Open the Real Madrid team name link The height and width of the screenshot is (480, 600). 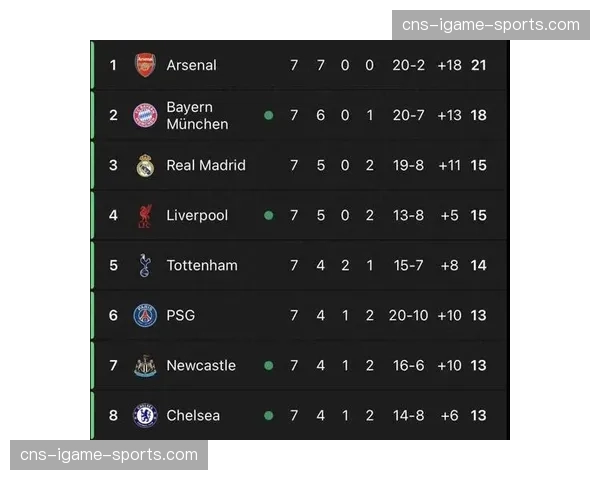point(206,165)
